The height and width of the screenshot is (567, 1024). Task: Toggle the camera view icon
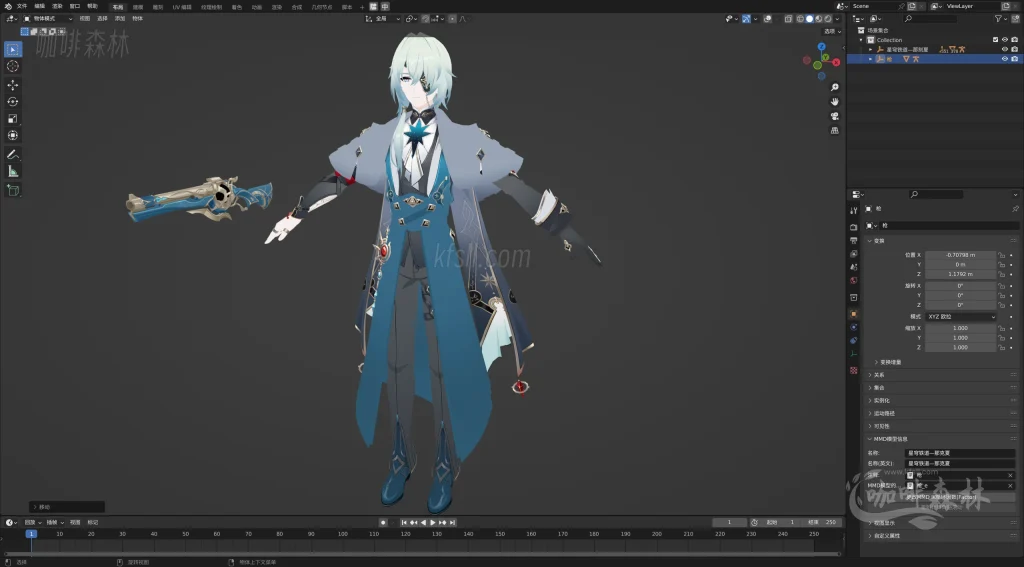835,116
